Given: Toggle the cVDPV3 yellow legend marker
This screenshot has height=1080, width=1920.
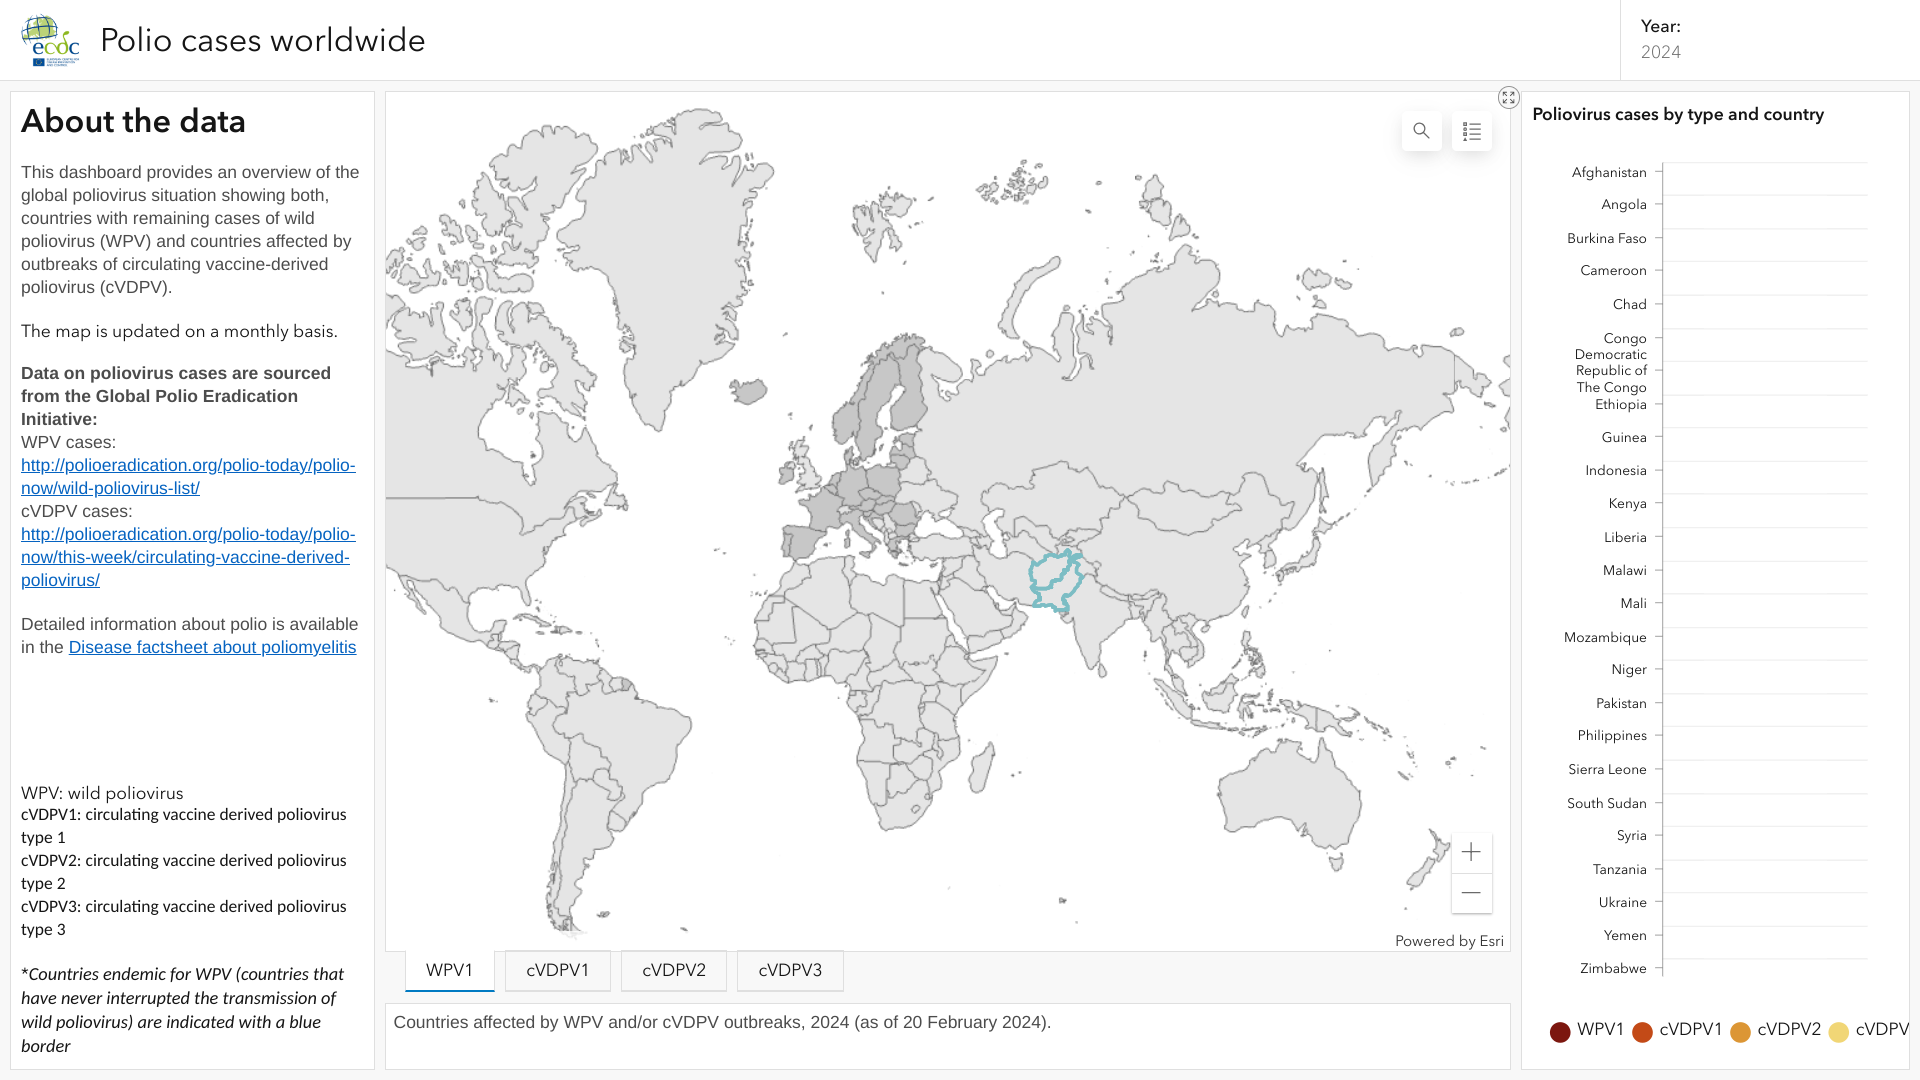Looking at the screenshot, I should click(1839, 1032).
